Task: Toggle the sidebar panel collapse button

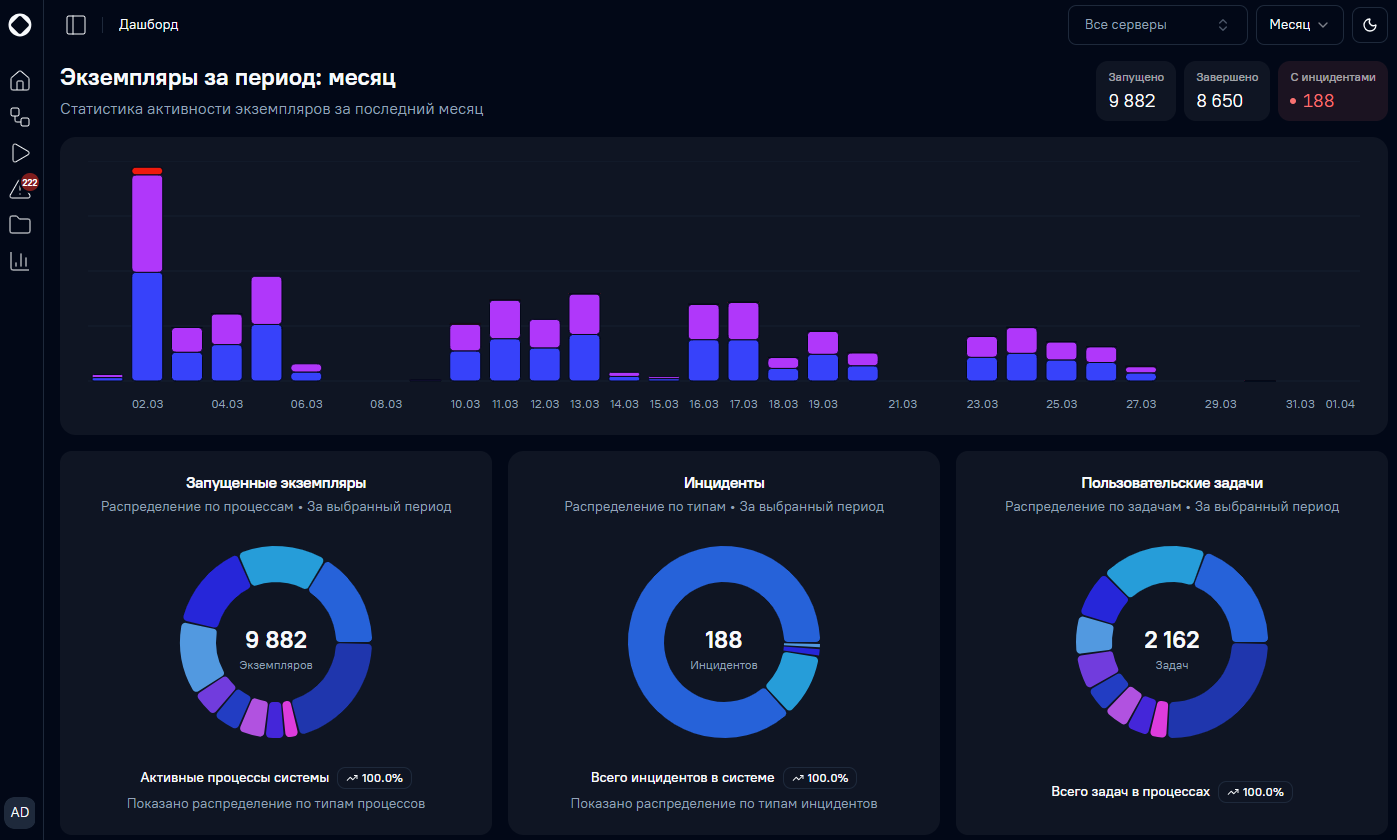Action: tap(76, 25)
